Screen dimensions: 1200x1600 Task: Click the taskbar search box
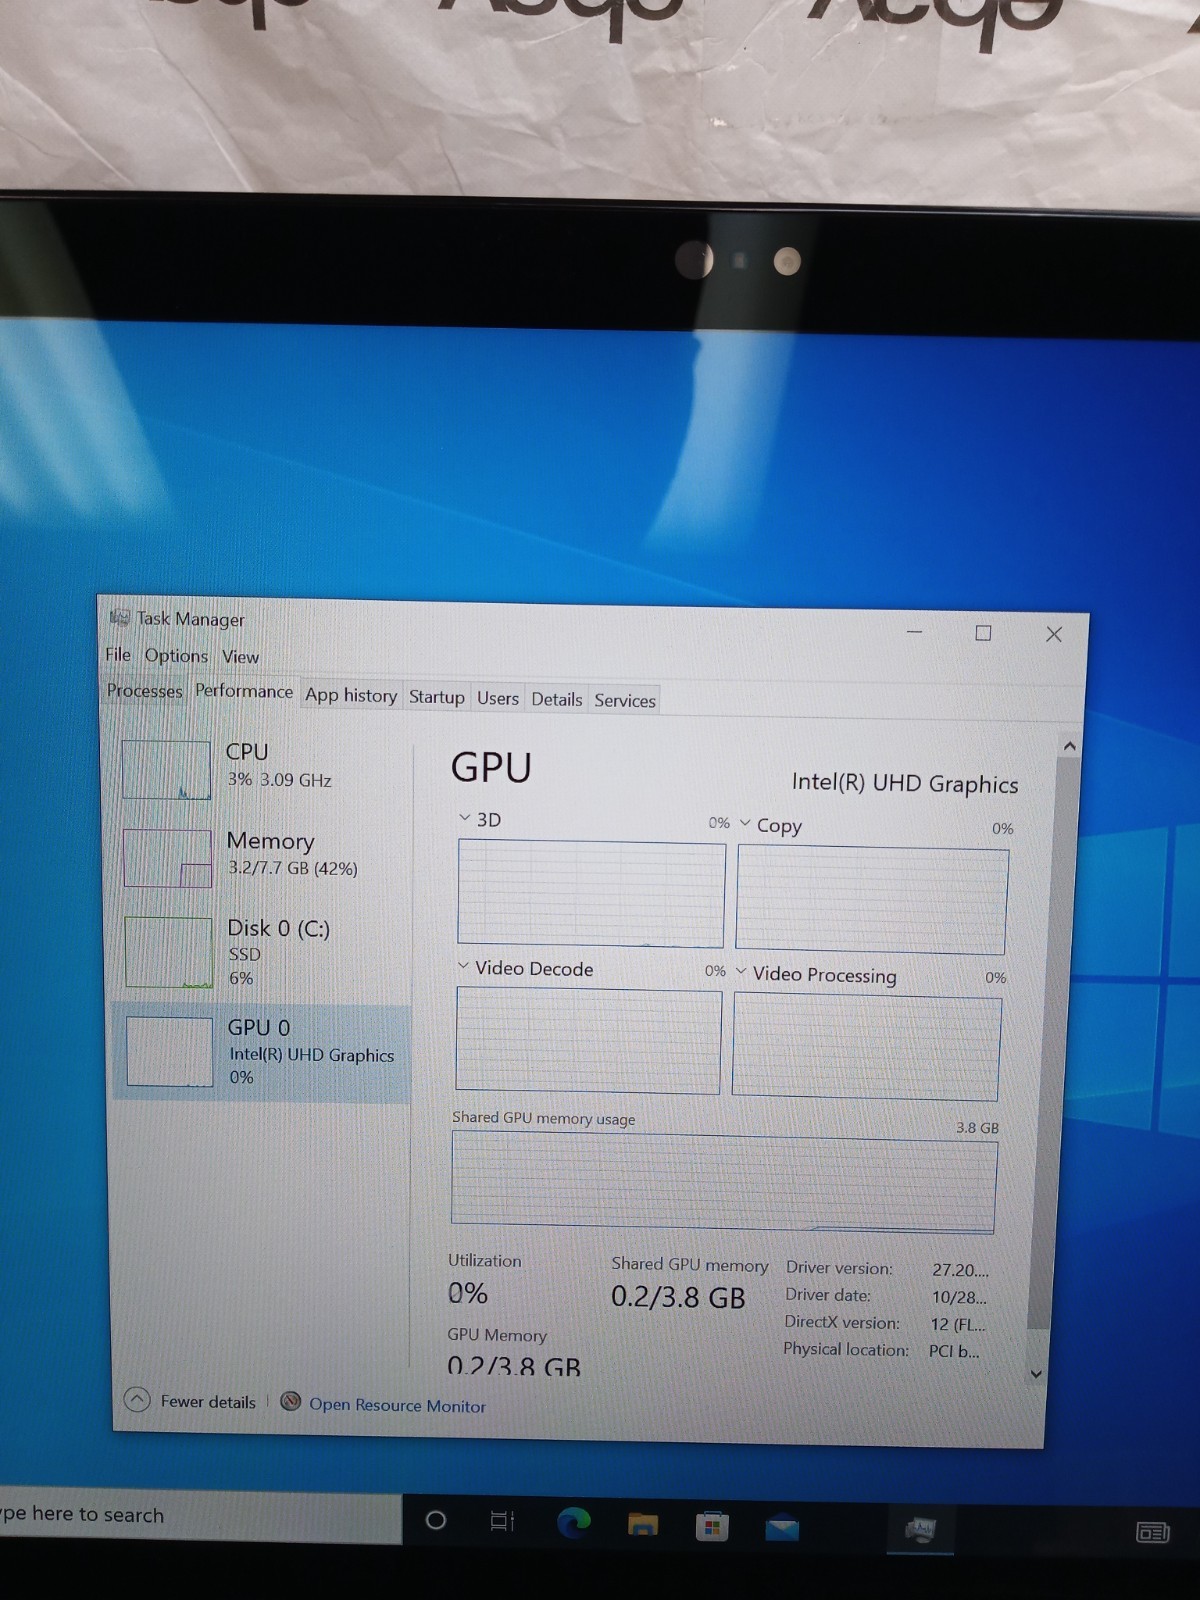200,1516
